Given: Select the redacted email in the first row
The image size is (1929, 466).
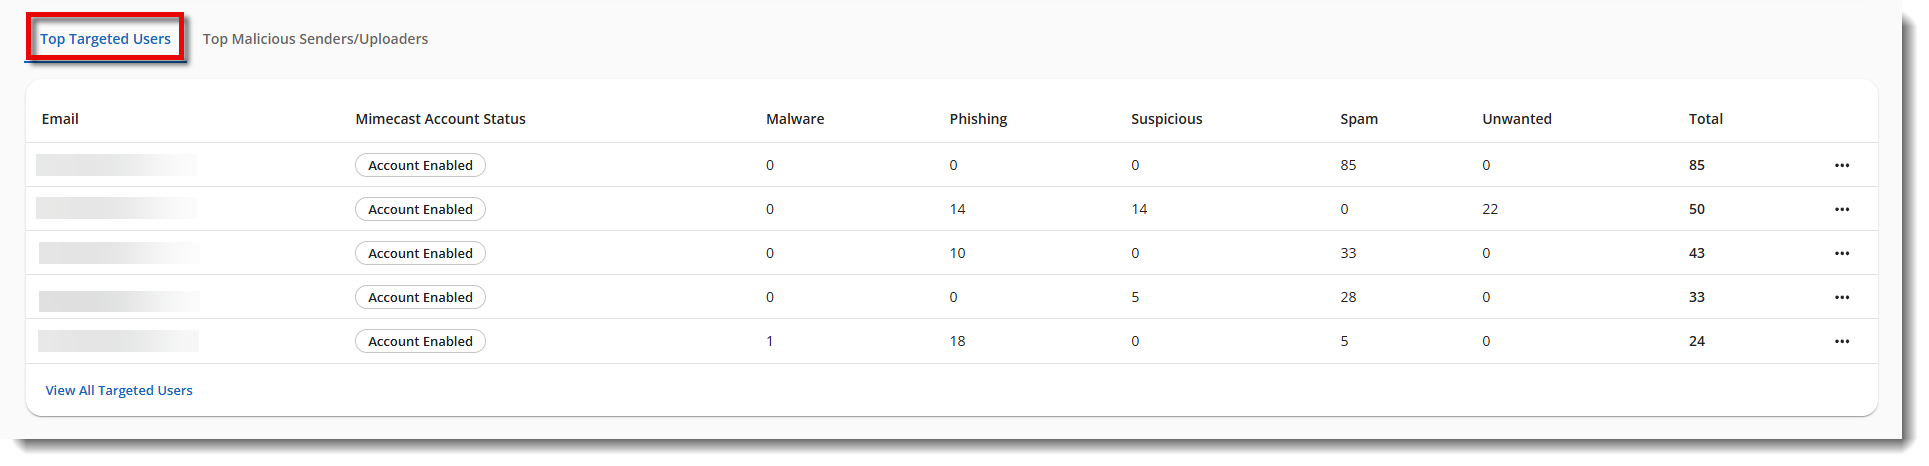Looking at the screenshot, I should coord(116,165).
